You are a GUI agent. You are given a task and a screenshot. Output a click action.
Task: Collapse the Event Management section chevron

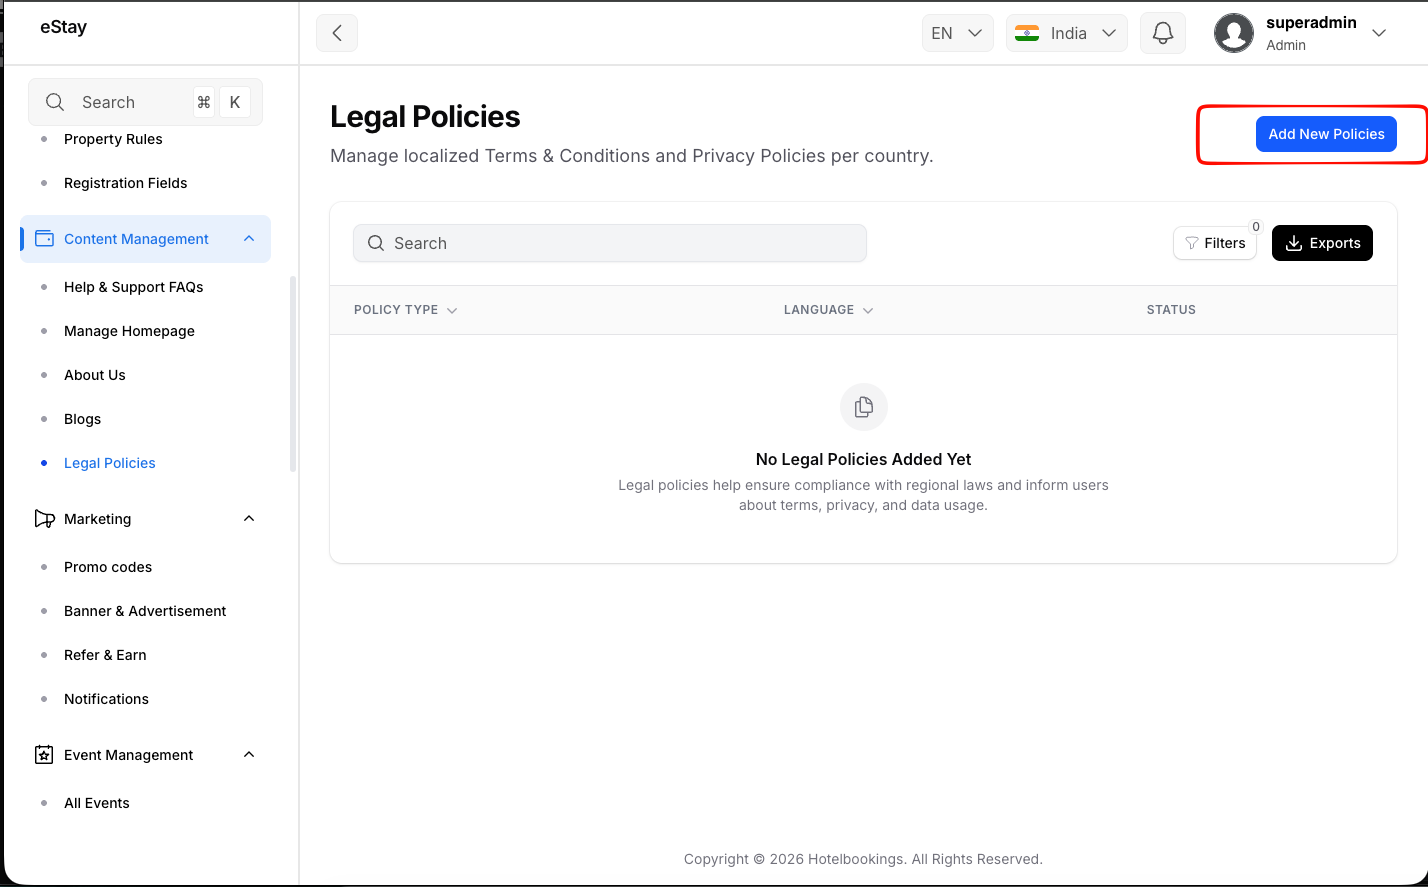(x=249, y=755)
